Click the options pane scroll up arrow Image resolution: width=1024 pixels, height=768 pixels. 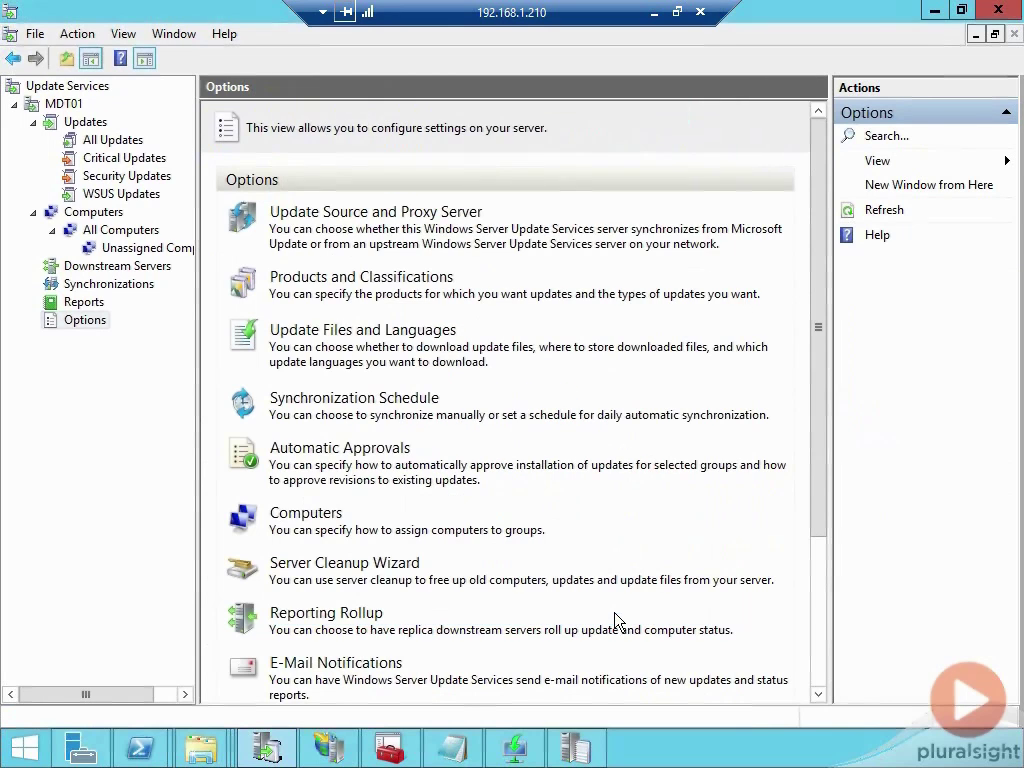[x=818, y=111]
